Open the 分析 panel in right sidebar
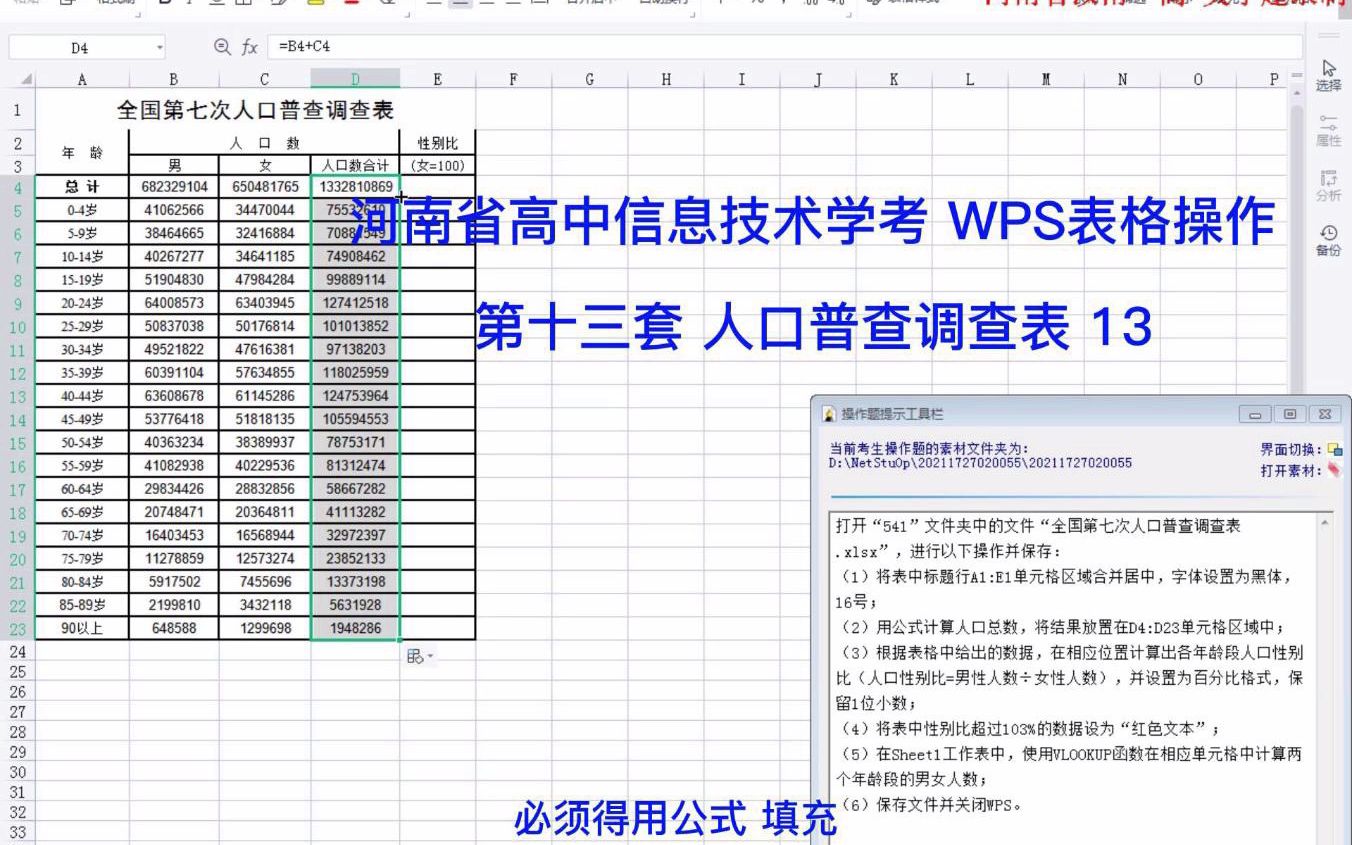This screenshot has height=845, width=1352. (1328, 186)
